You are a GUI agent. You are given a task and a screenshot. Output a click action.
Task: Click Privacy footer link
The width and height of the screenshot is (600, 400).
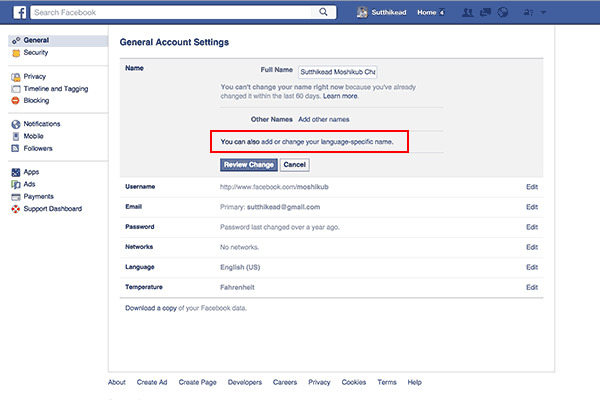tap(319, 382)
